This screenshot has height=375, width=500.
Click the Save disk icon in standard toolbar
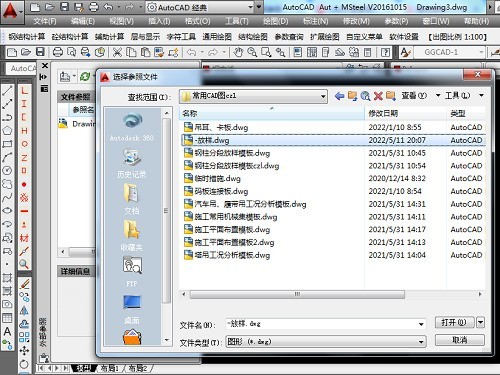pyautogui.click(x=40, y=52)
